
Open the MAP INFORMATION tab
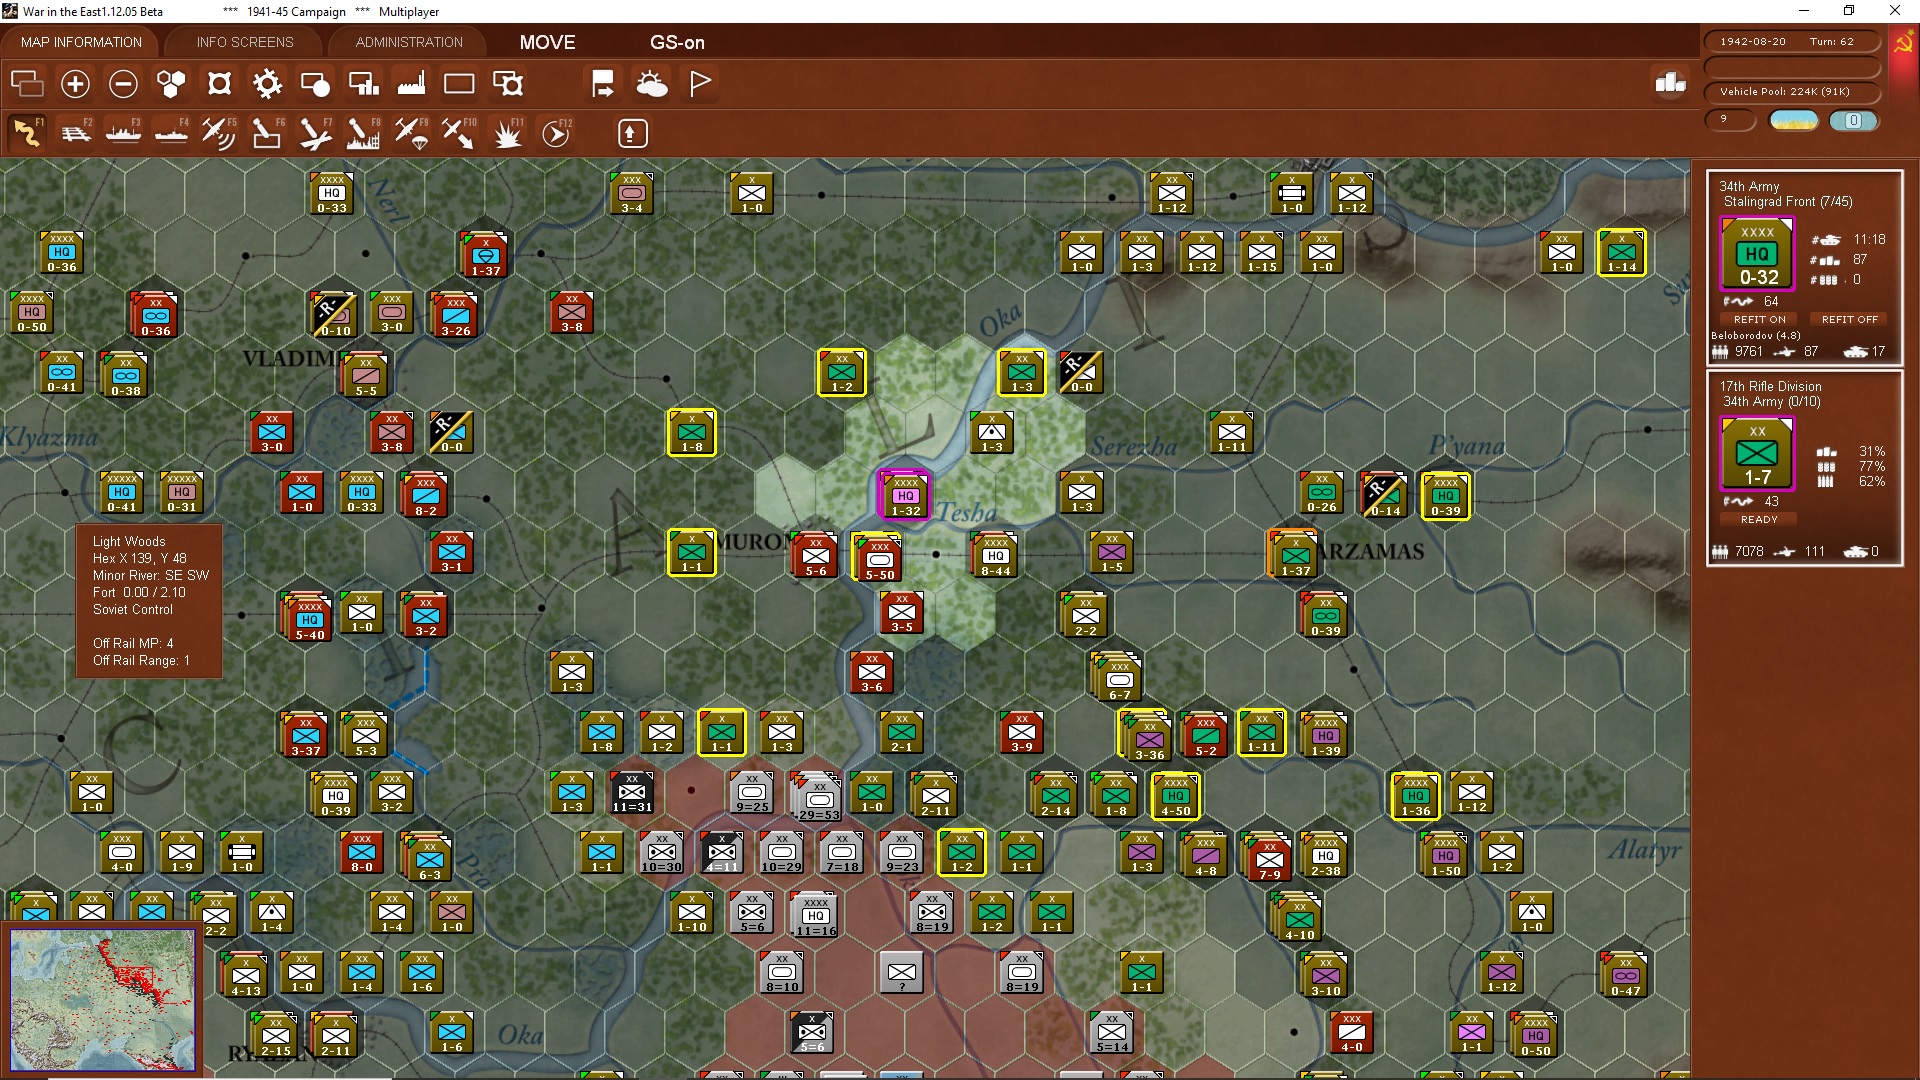pos(81,42)
